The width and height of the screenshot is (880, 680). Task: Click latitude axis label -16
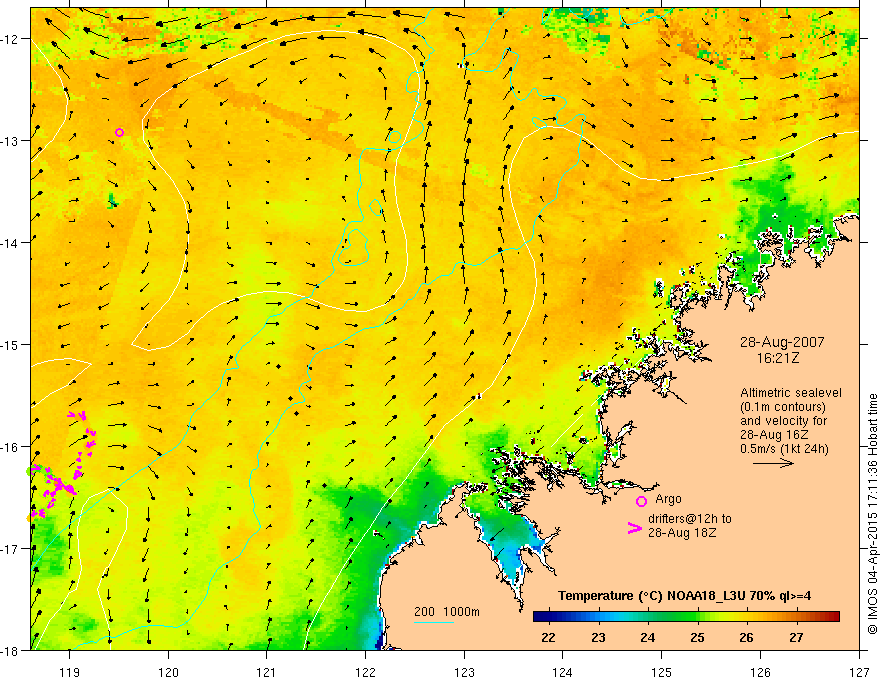pos(10,447)
